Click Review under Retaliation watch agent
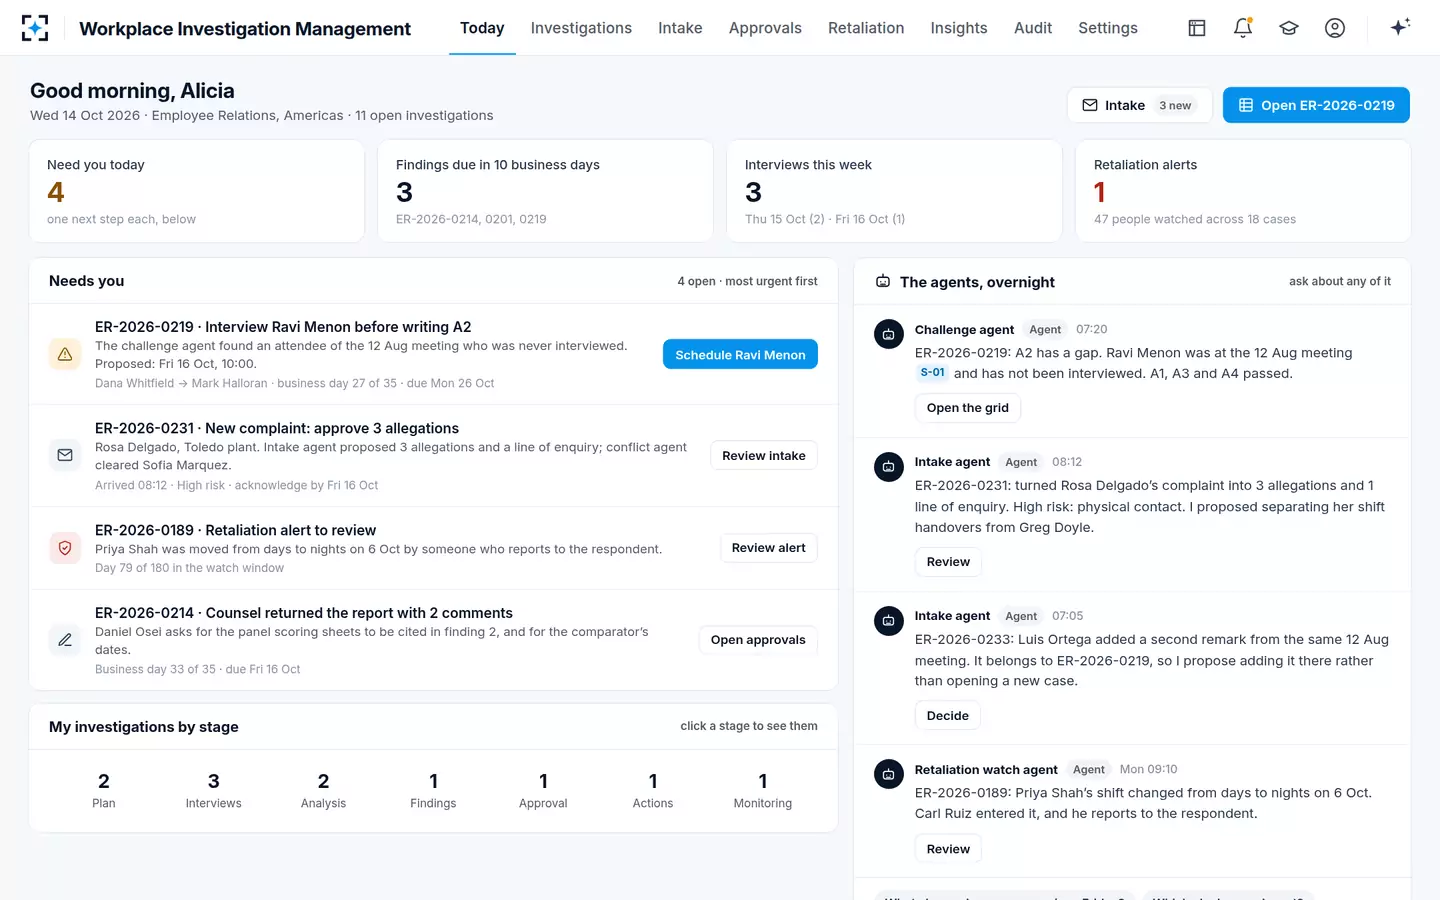 coord(948,849)
